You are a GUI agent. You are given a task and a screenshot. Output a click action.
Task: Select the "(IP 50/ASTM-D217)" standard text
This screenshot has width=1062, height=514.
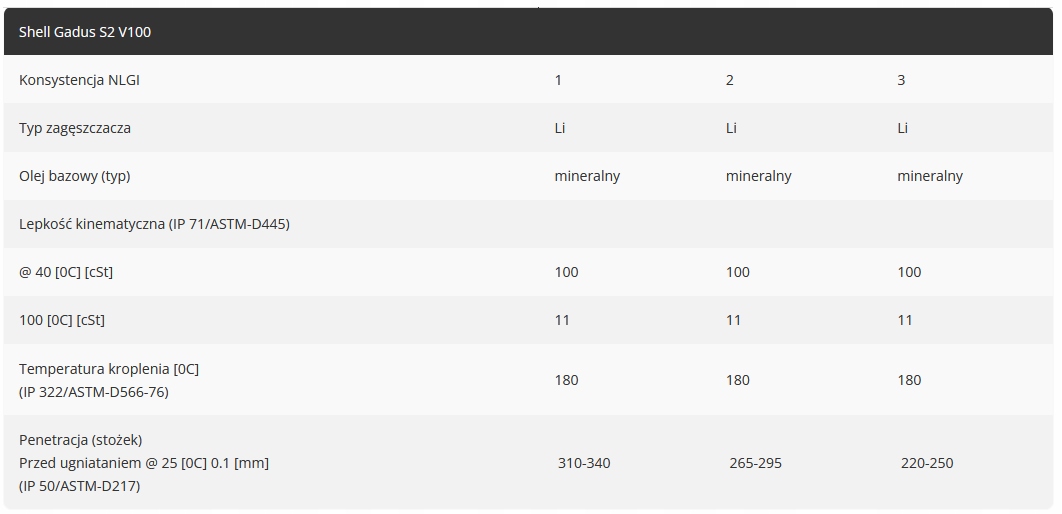(80, 487)
